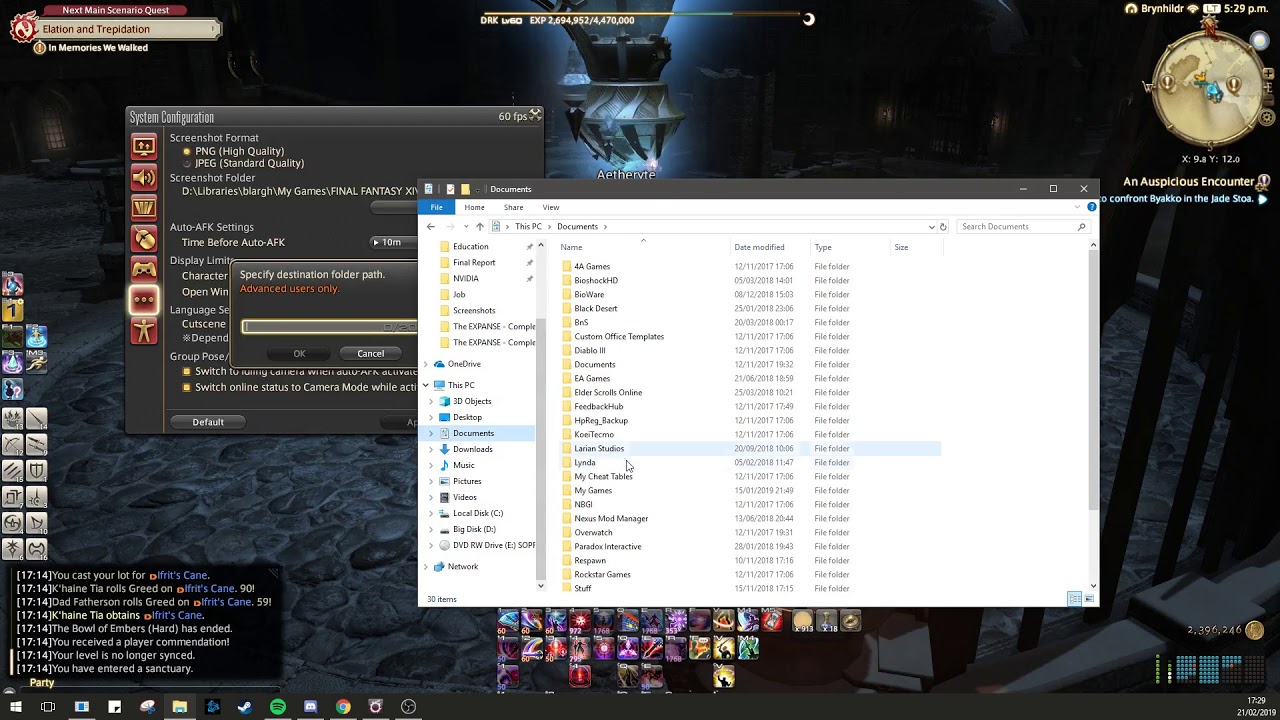
Task: Open Sound Settings speaker icon in System Configuration
Action: 144,178
